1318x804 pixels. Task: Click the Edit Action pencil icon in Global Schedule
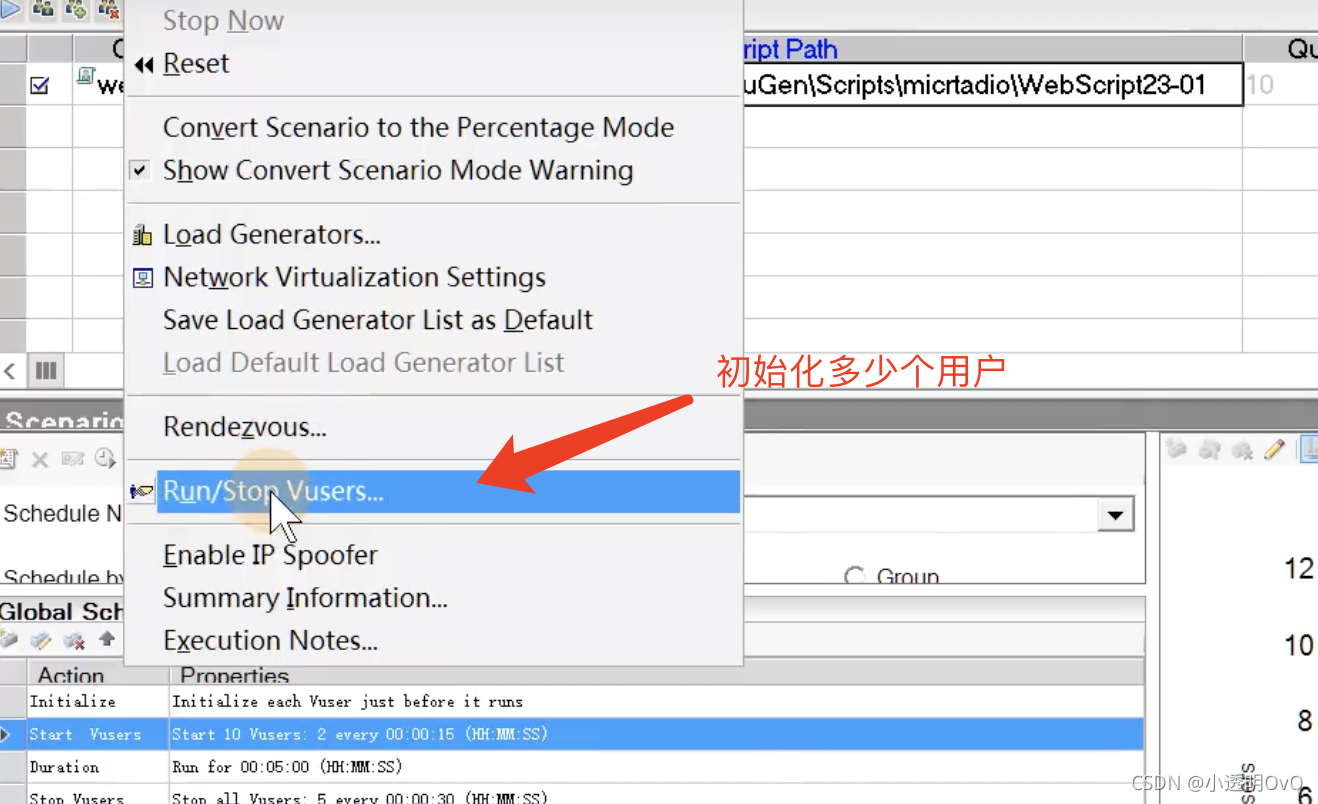(41, 640)
